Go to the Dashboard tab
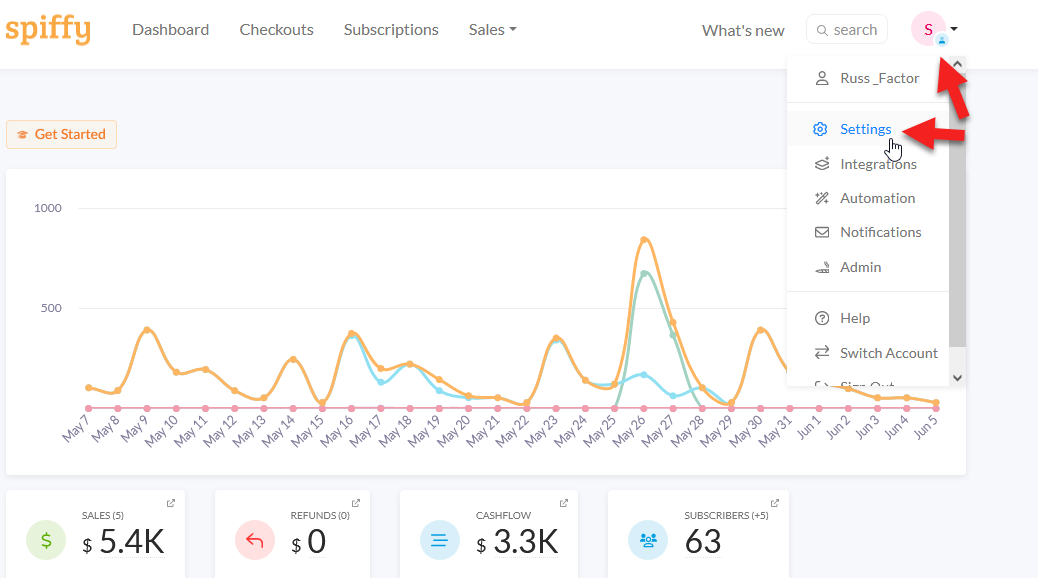1038x578 pixels. [x=171, y=30]
